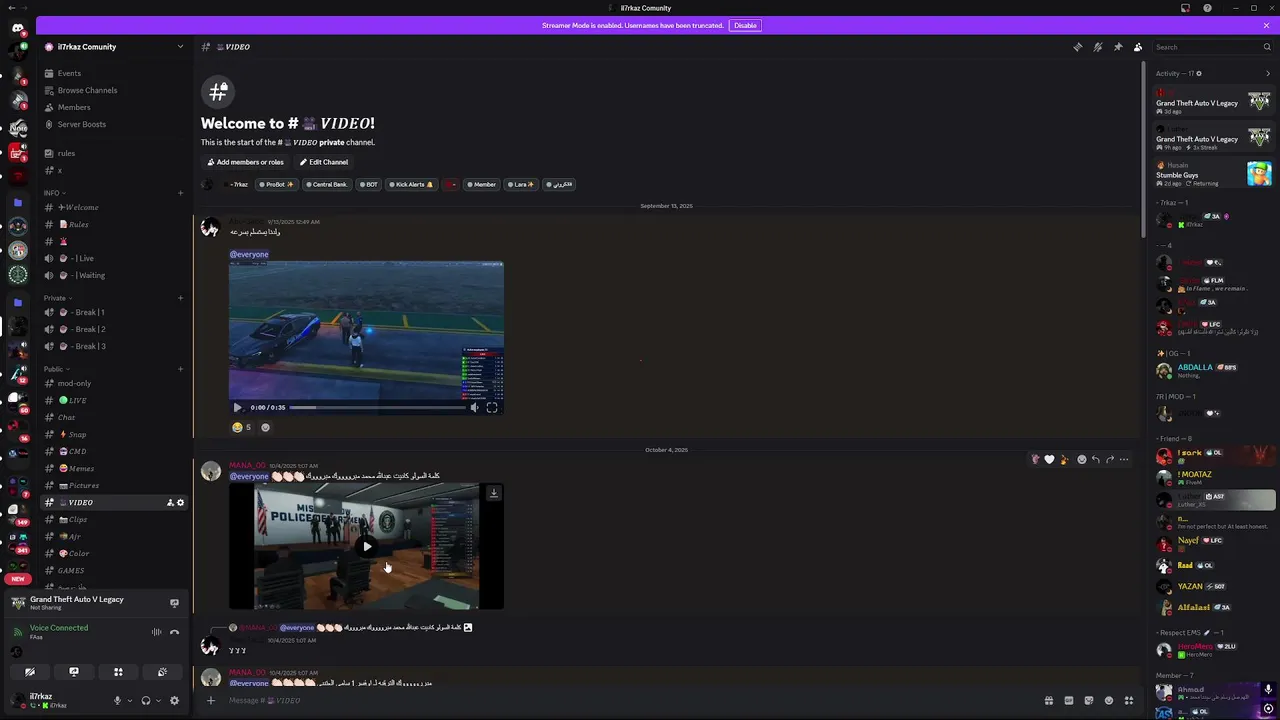Open the Memes channel

tap(113, 468)
